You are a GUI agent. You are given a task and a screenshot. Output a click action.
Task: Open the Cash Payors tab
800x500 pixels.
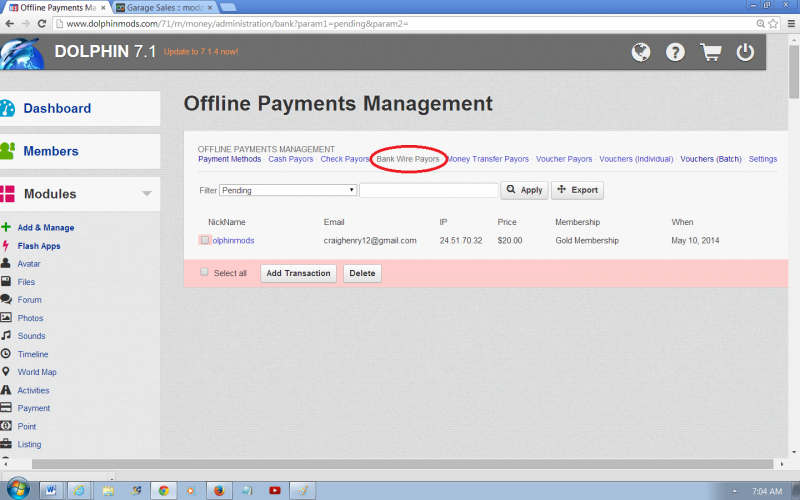pyautogui.click(x=291, y=159)
